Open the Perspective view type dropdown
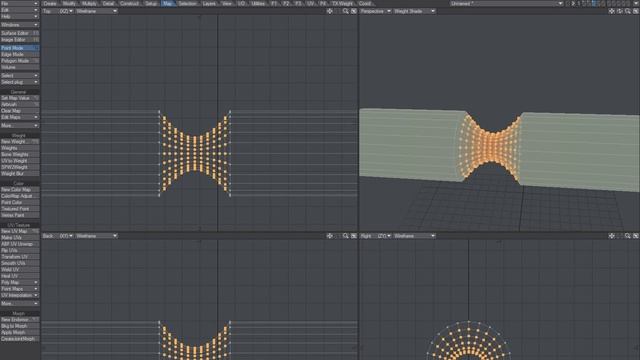Image resolution: width=640 pixels, height=360 pixels. point(376,11)
